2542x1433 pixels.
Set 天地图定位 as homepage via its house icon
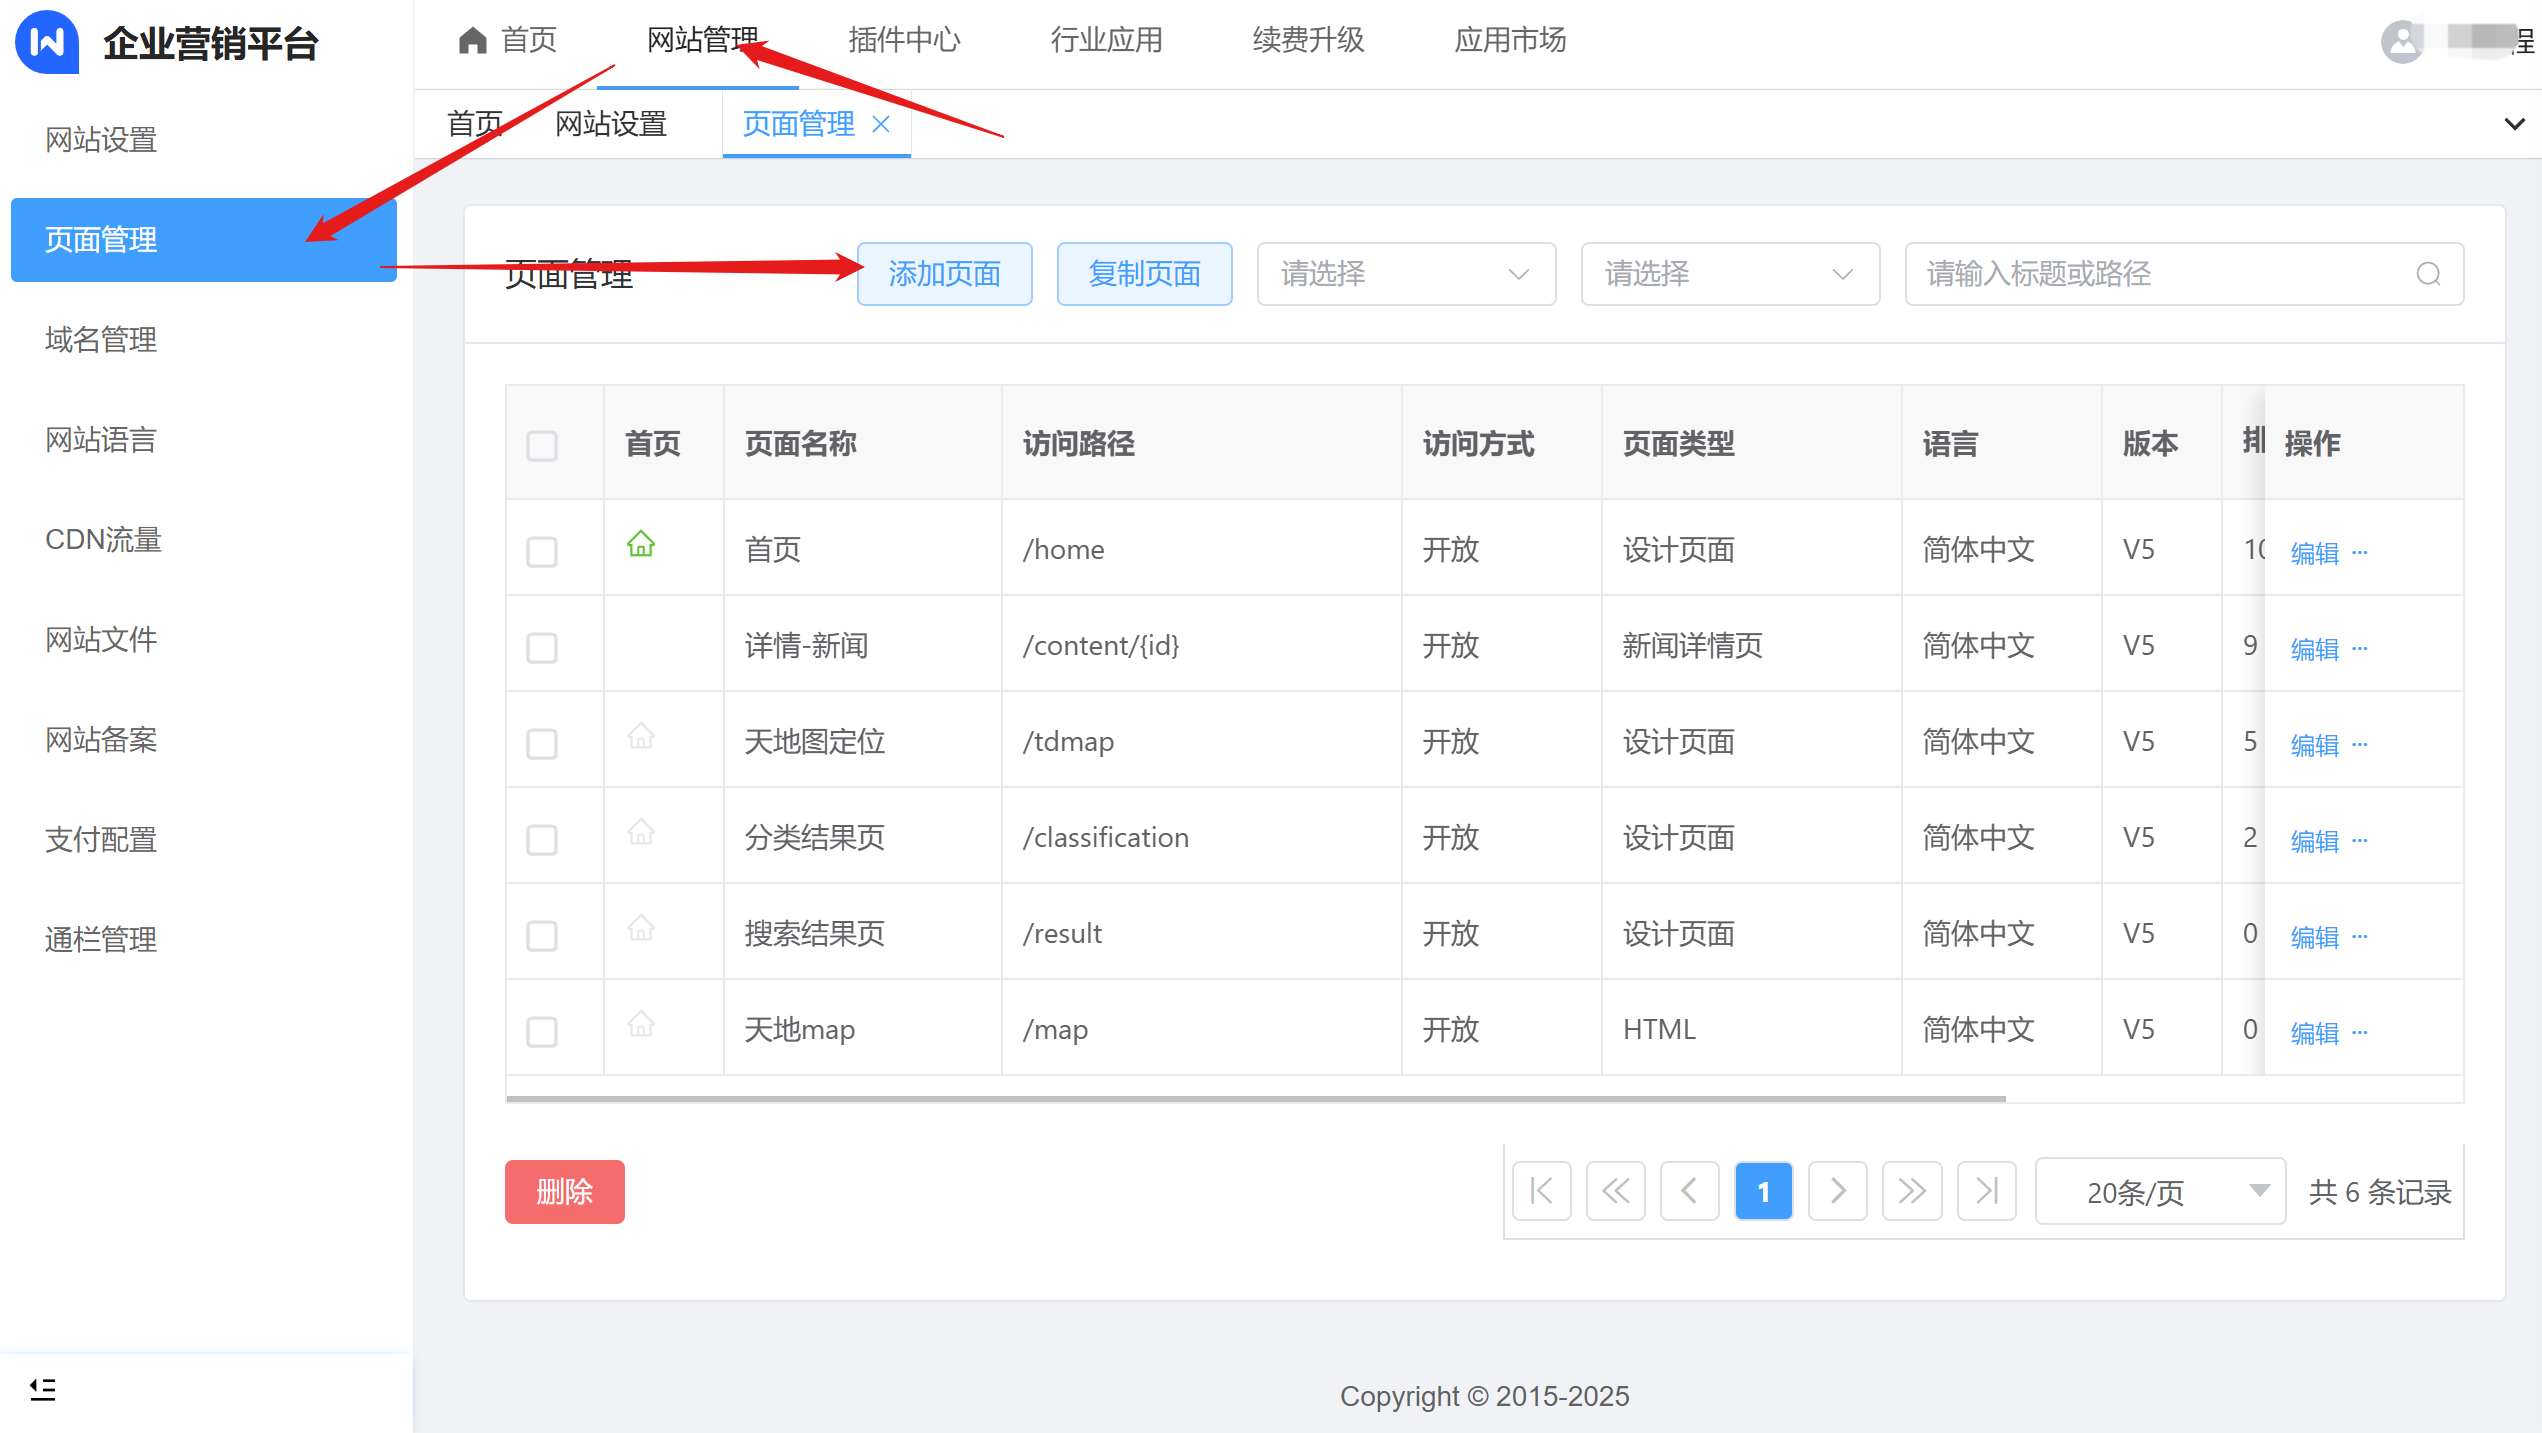(641, 737)
